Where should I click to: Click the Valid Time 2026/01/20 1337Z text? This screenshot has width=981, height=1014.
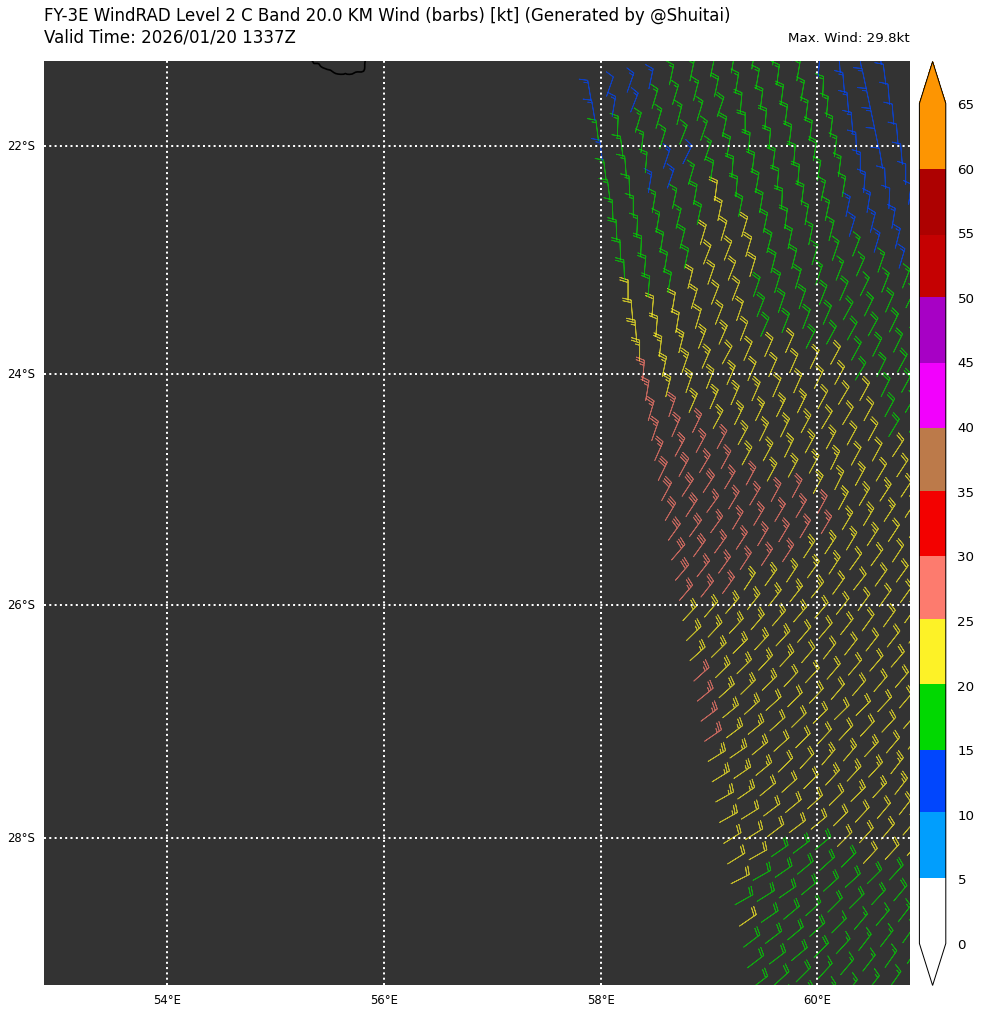coord(170,38)
